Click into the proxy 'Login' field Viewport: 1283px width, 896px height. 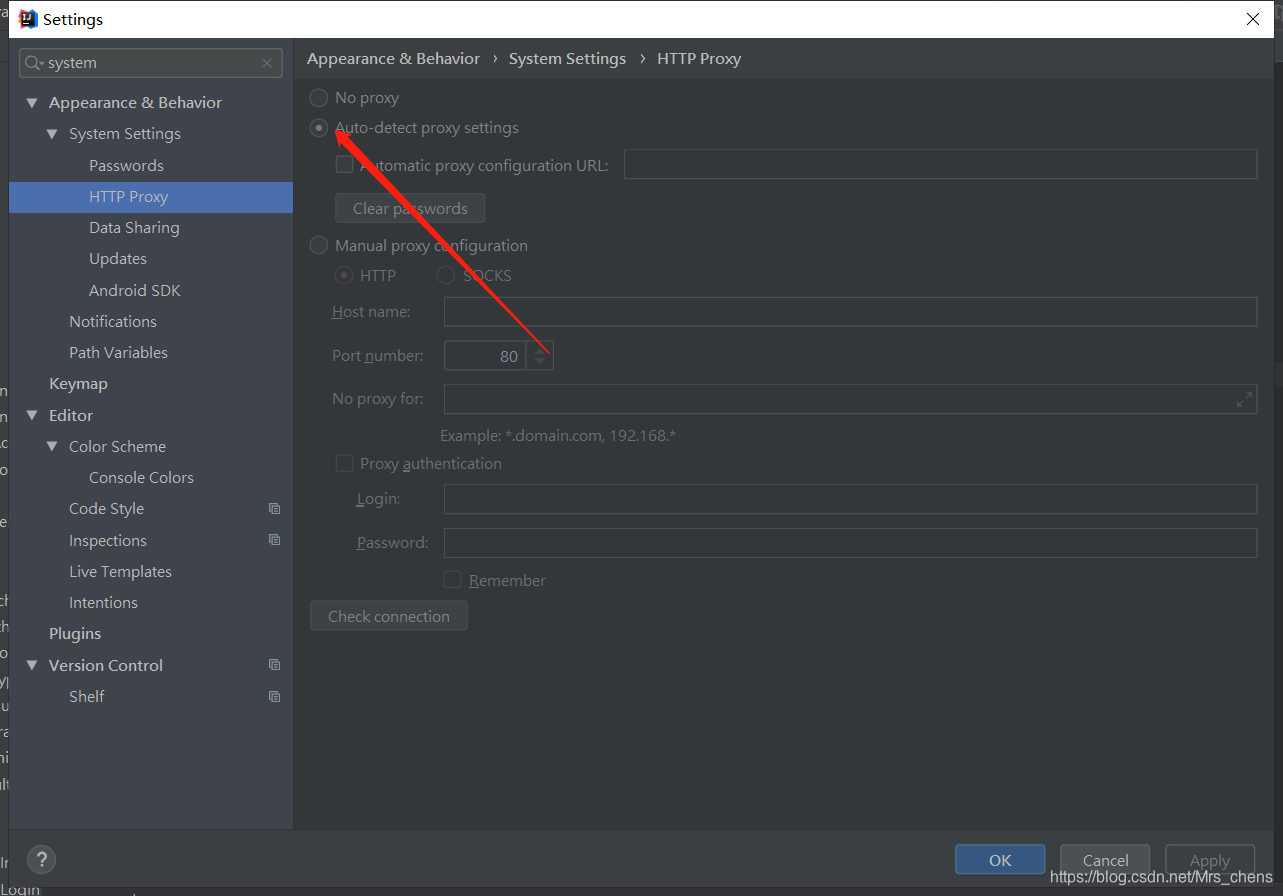[x=850, y=499]
